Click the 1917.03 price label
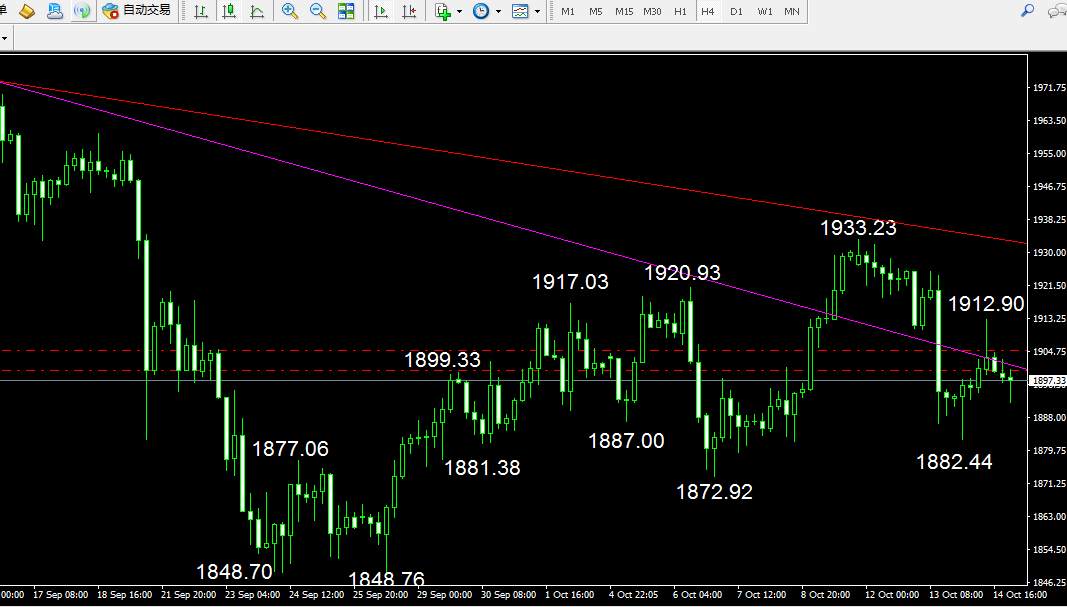 570,282
